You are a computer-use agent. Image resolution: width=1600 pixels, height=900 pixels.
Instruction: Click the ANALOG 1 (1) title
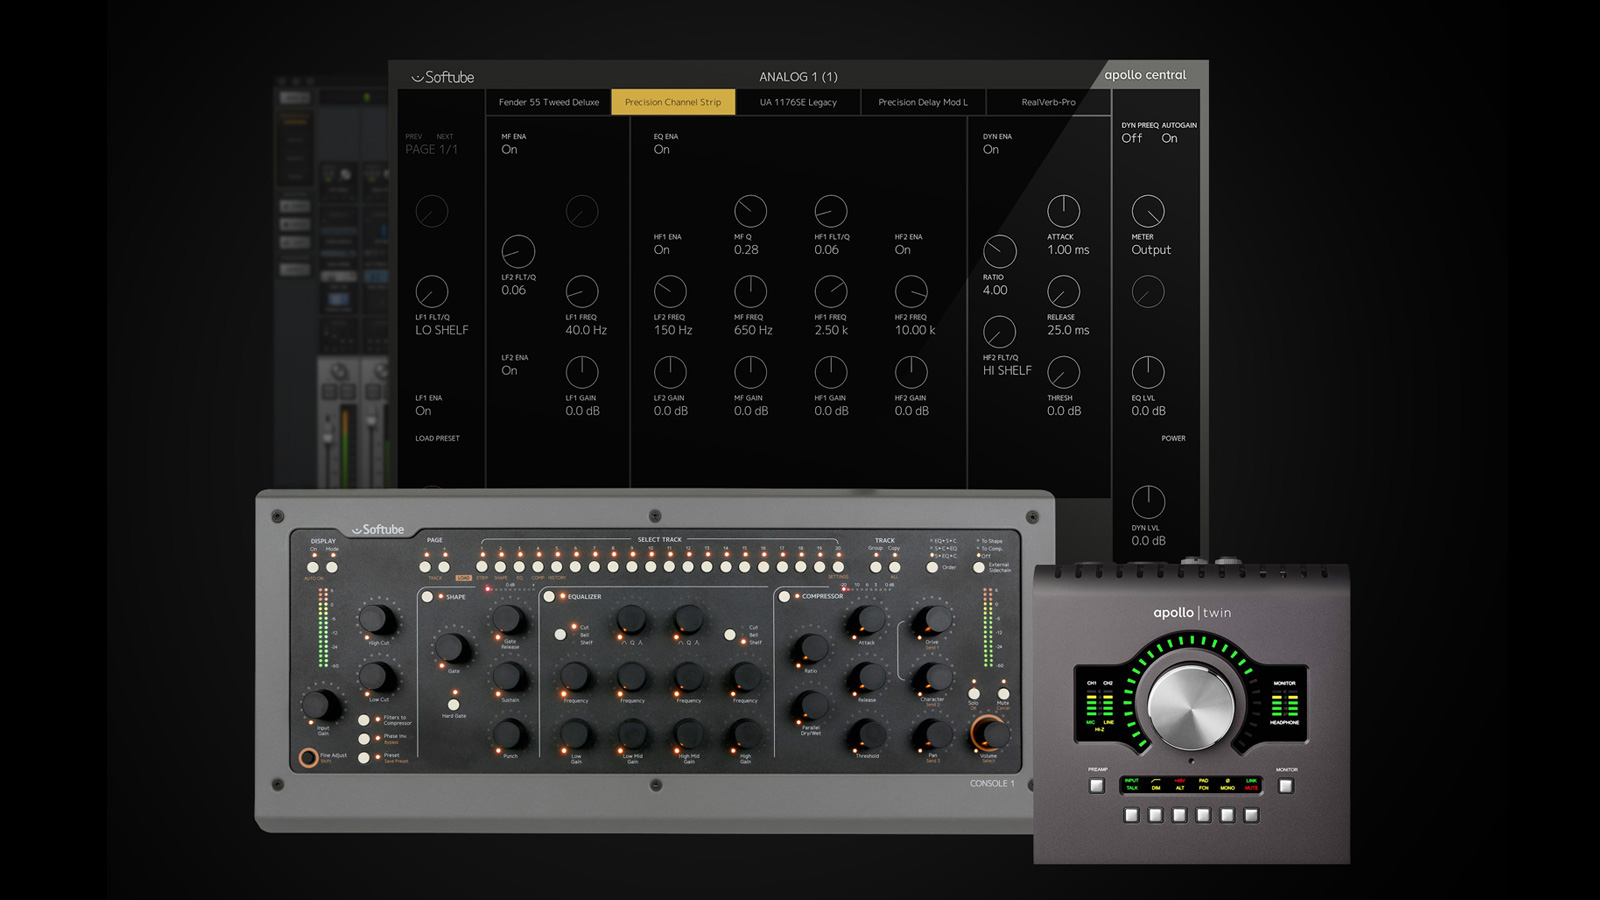coord(798,76)
